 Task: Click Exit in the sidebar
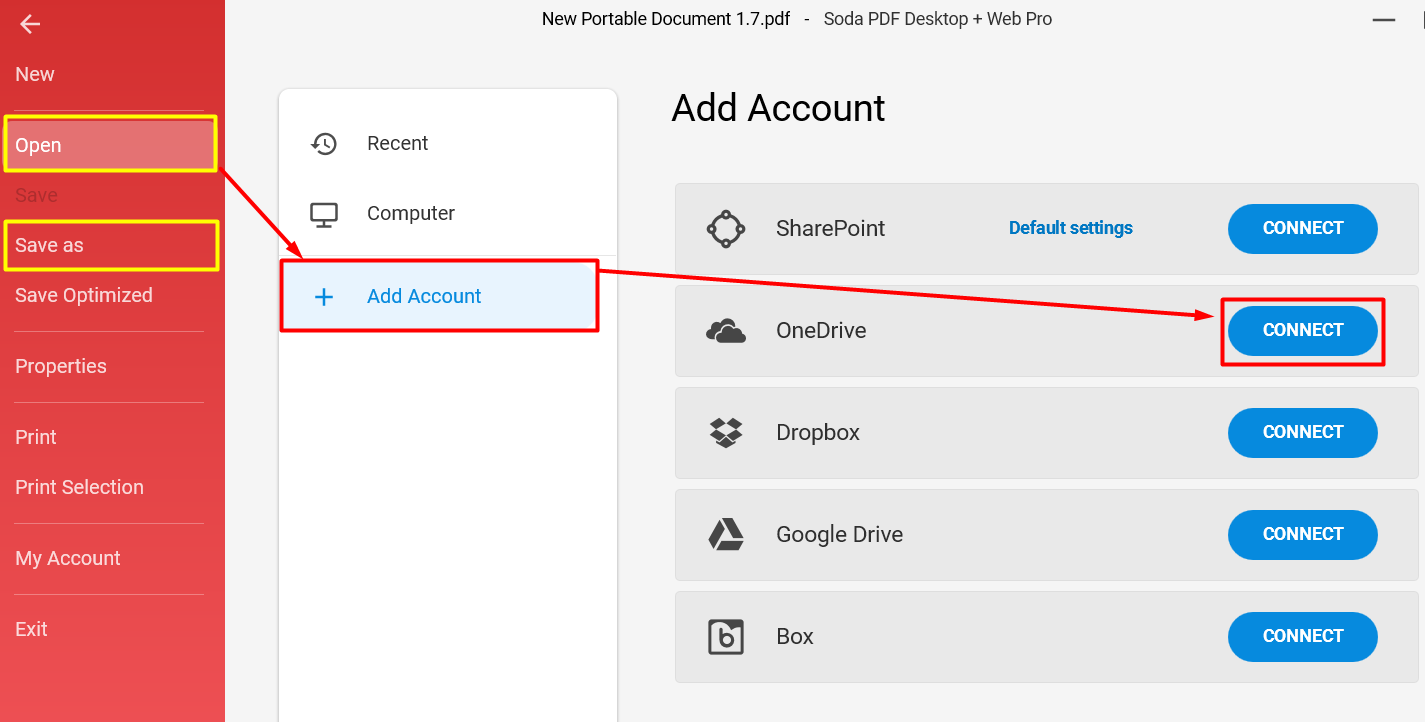tap(31, 629)
